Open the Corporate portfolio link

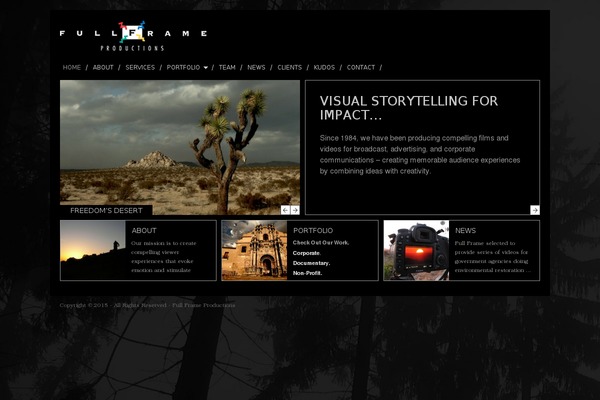tap(307, 253)
